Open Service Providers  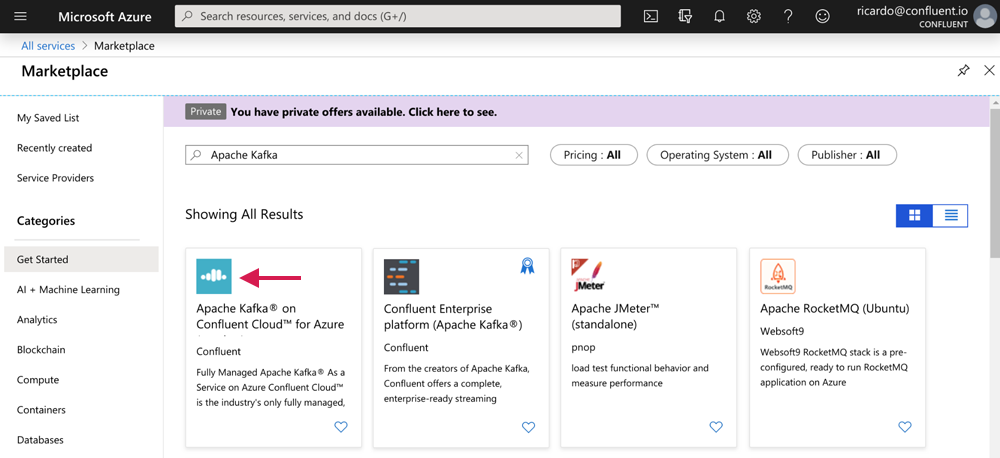(x=55, y=178)
